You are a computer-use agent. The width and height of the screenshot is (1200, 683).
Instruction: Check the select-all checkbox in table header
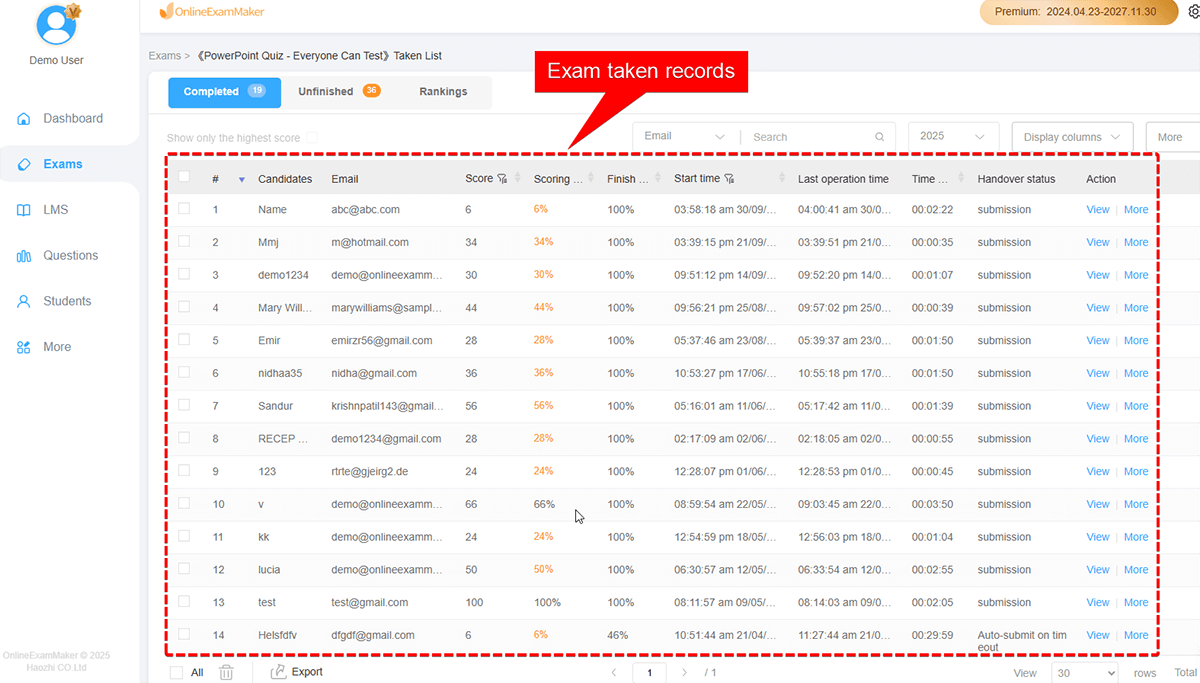coord(184,177)
